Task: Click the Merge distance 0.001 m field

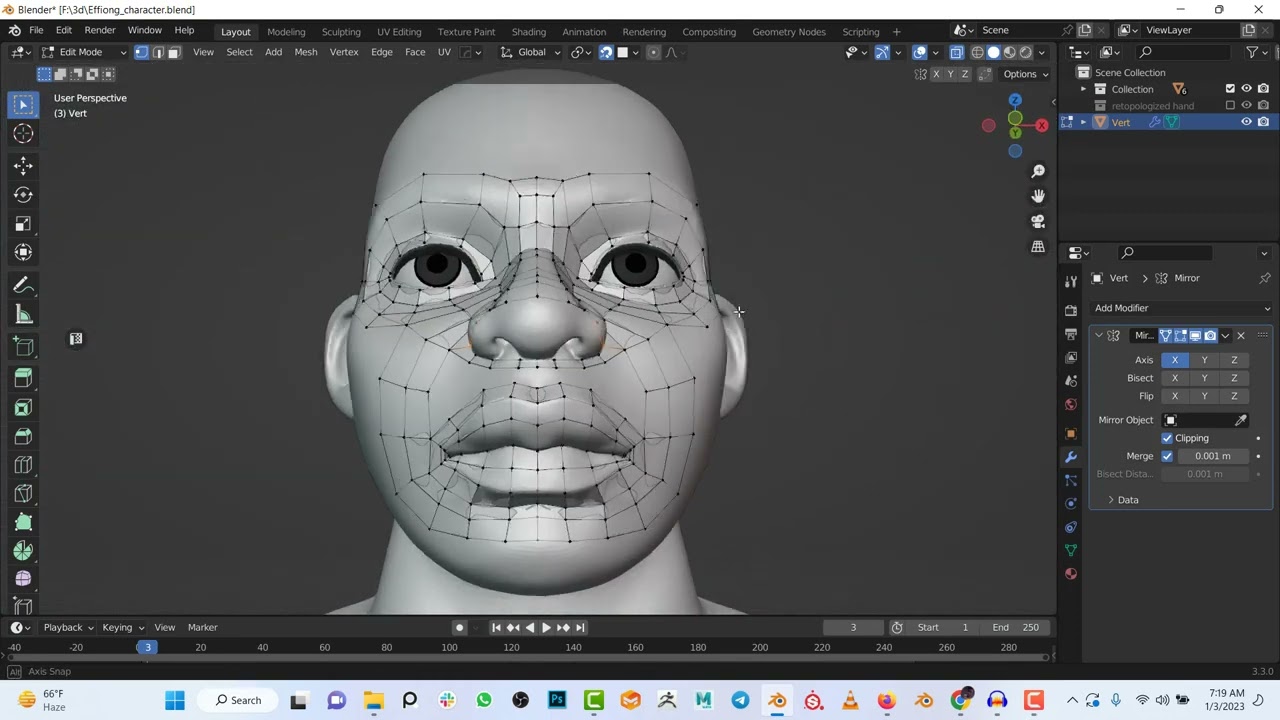Action: 1212,456
